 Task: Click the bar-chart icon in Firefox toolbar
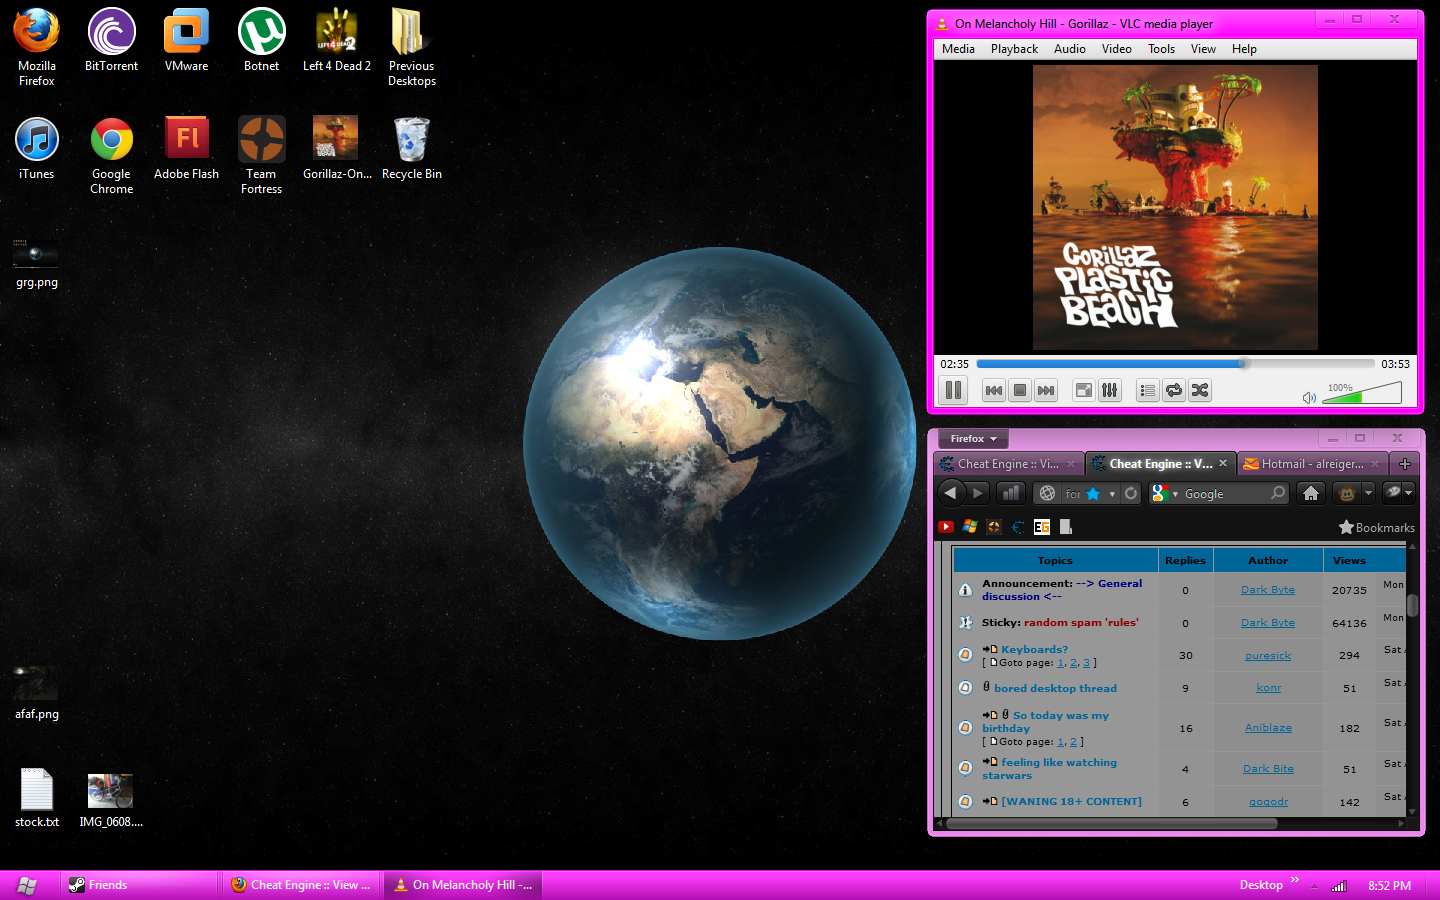pos(1011,493)
